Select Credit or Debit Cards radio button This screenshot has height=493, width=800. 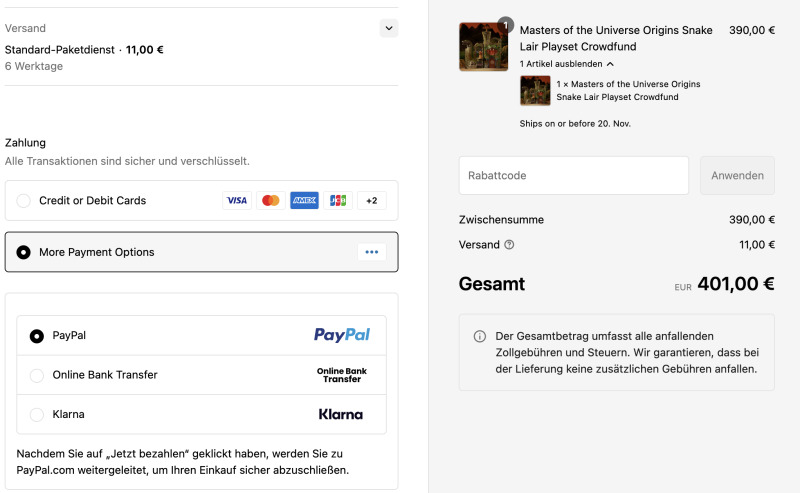coord(23,201)
